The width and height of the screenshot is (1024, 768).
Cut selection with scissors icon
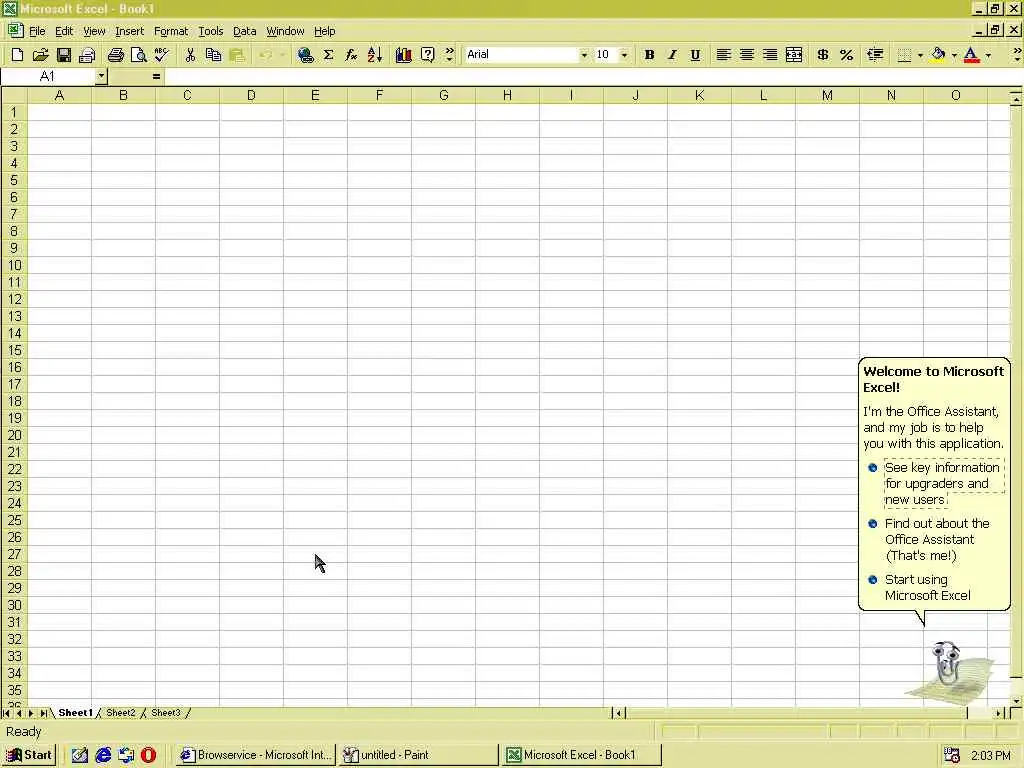190,55
